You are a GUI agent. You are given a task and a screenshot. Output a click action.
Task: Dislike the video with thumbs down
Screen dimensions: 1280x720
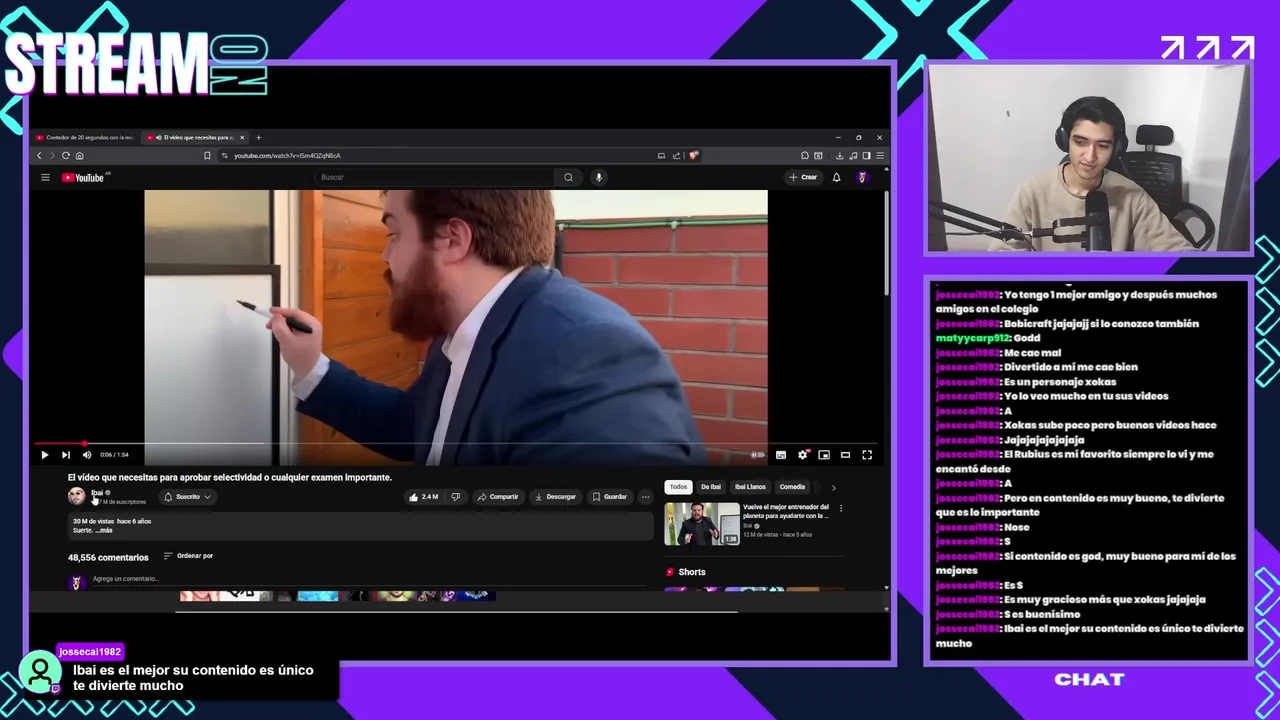[456, 497]
